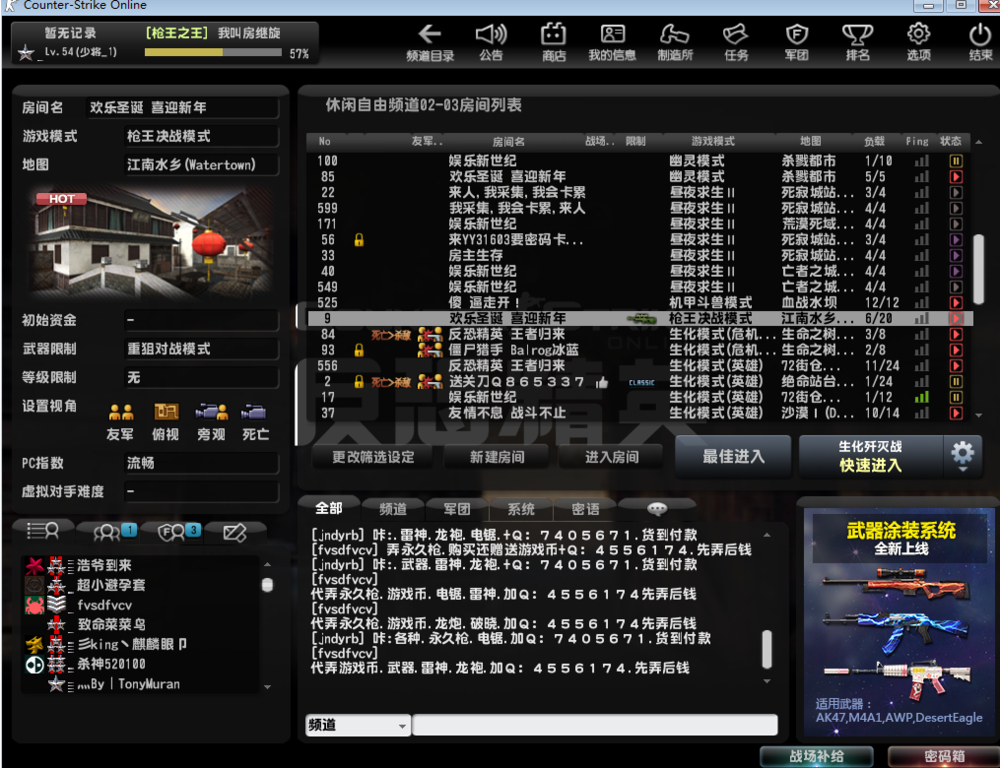This screenshot has height=768, width=1000.
Task: Sort room list by No column
Action: tap(325, 141)
